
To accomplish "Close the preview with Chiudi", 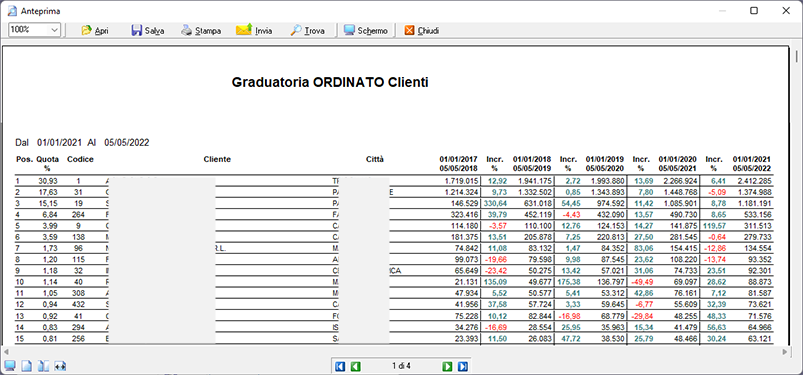I will tap(422, 31).
